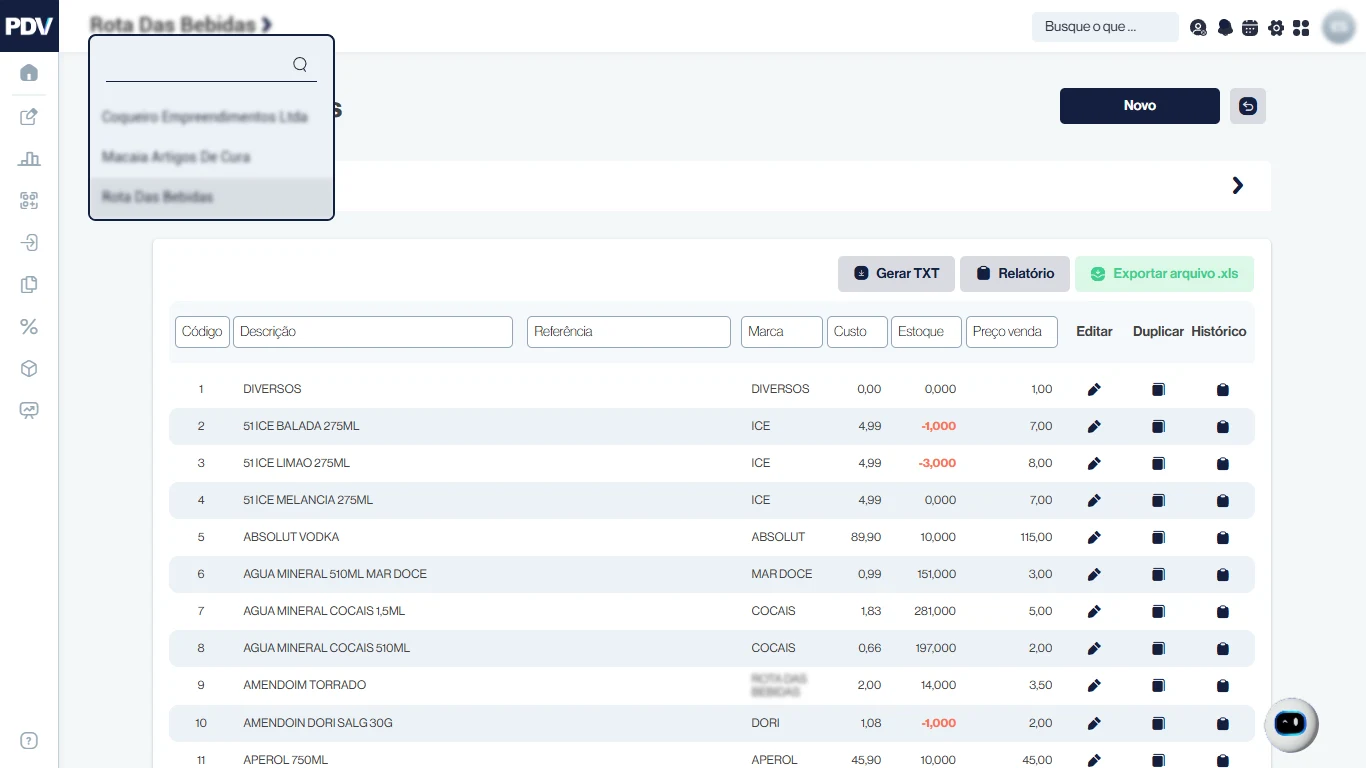
Task: Open settings with the gear icon
Action: point(1276,27)
